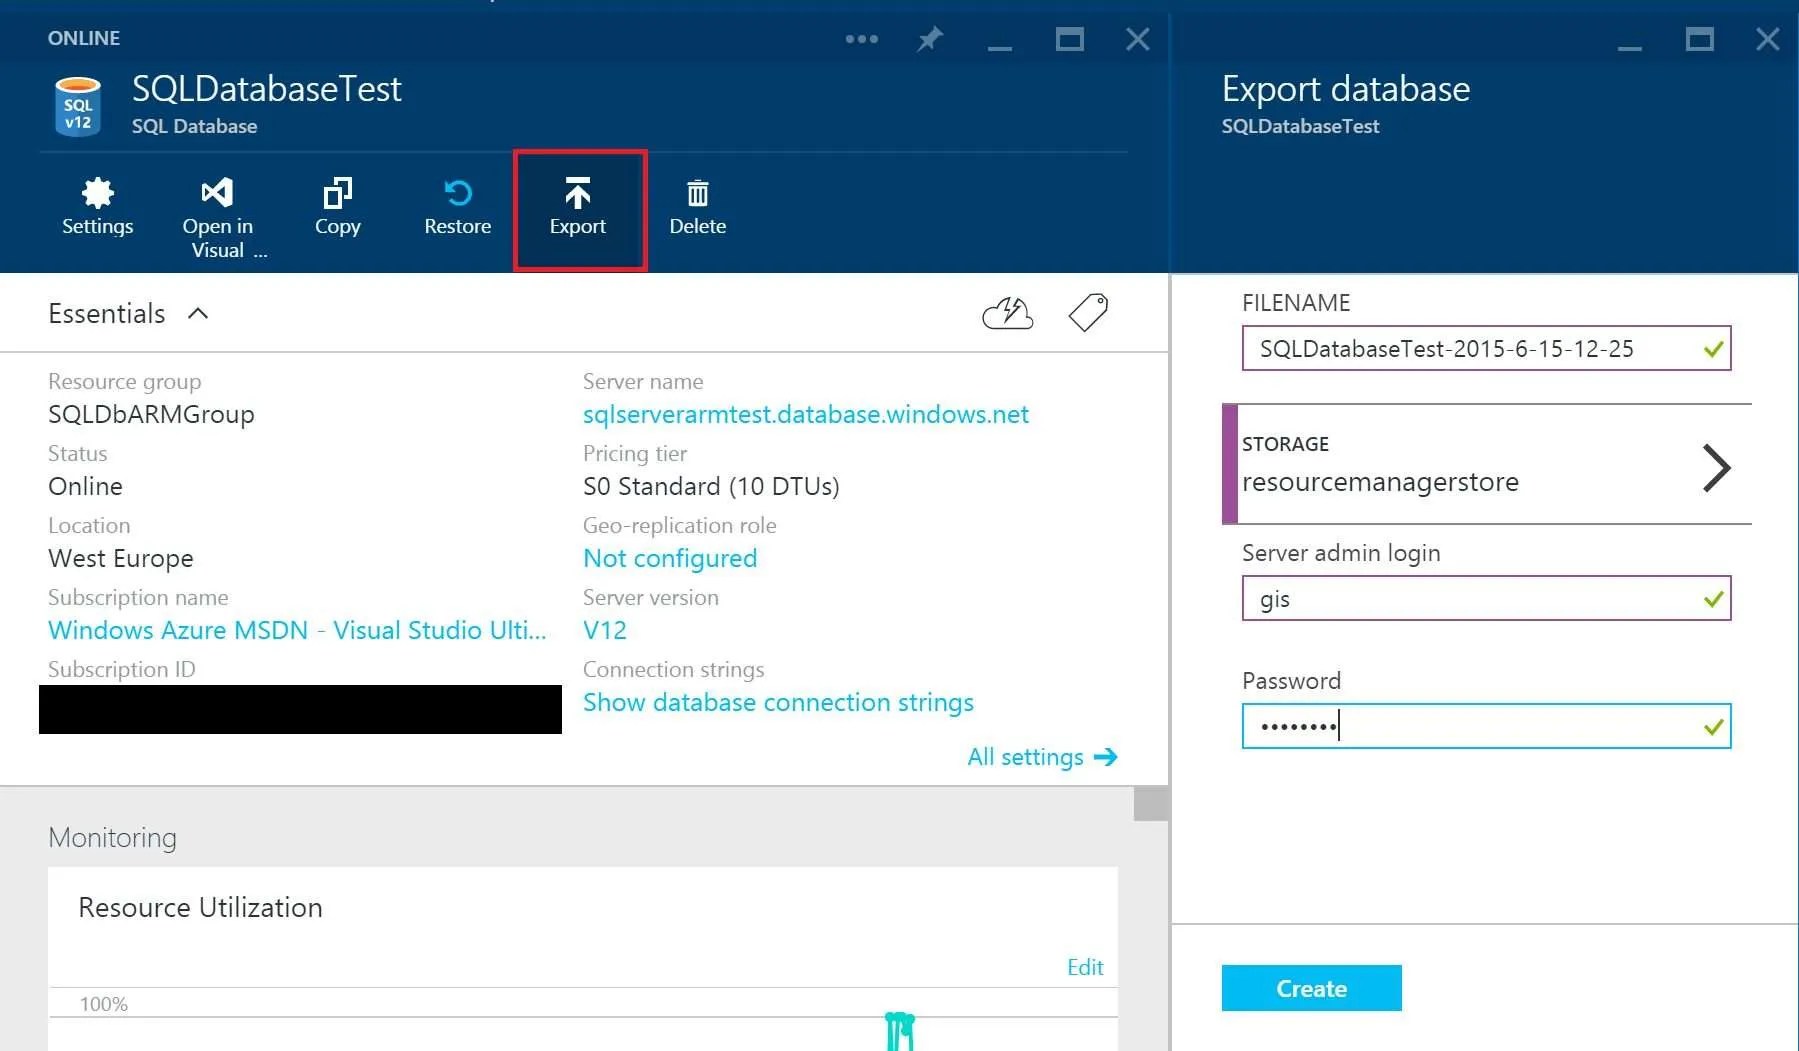Image resolution: width=1799 pixels, height=1051 pixels.
Task: Close the SQLDatabaseTest blade
Action: tap(1137, 39)
